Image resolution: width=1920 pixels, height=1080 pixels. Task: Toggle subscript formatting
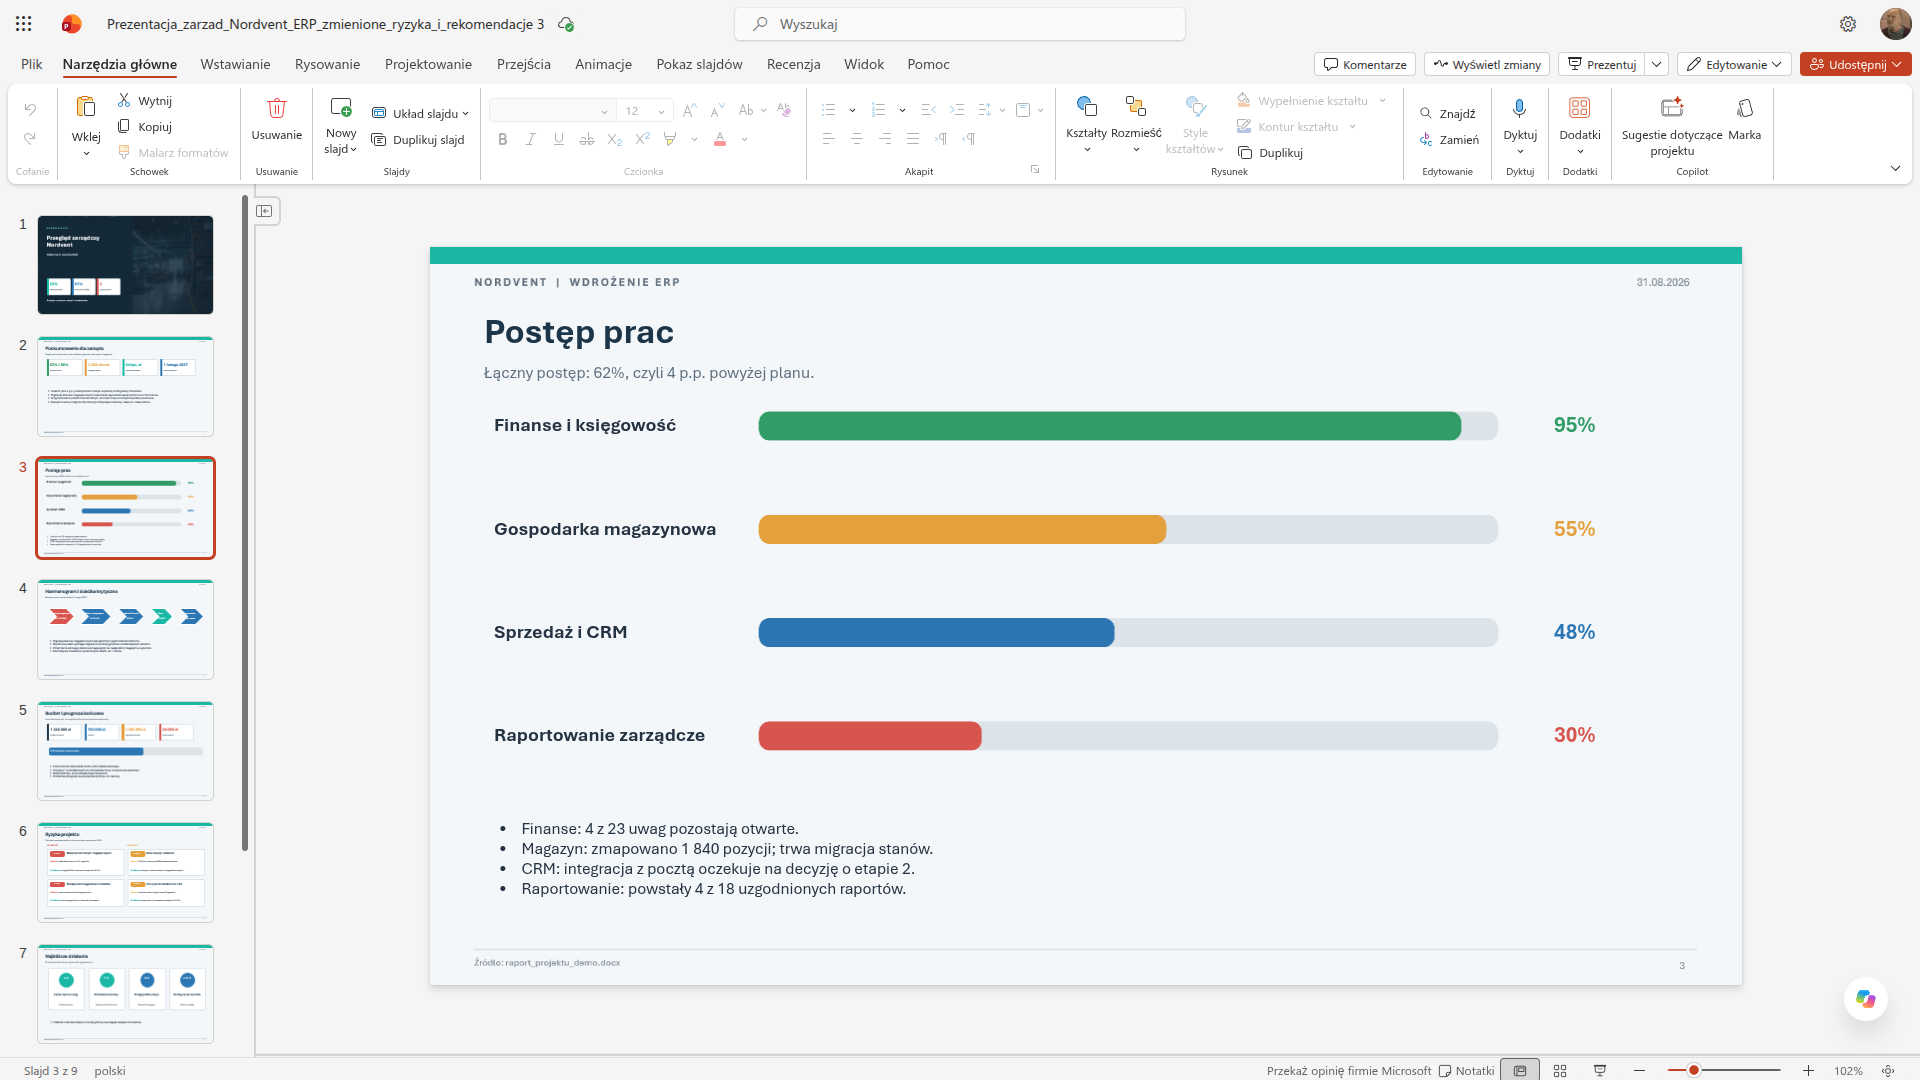click(x=615, y=139)
